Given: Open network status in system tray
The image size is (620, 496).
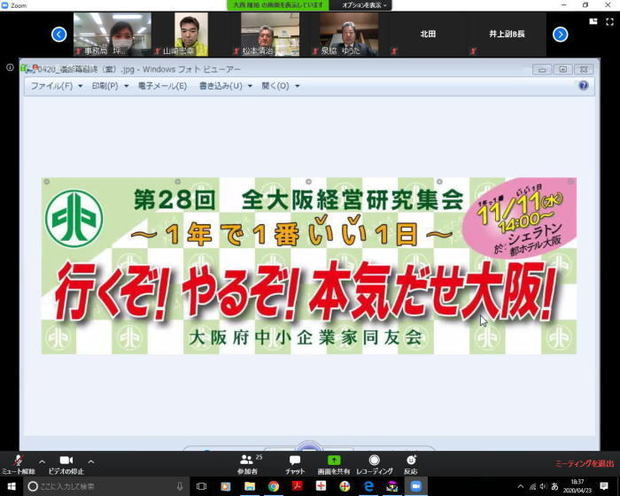Looking at the screenshot, I should click(x=532, y=487).
